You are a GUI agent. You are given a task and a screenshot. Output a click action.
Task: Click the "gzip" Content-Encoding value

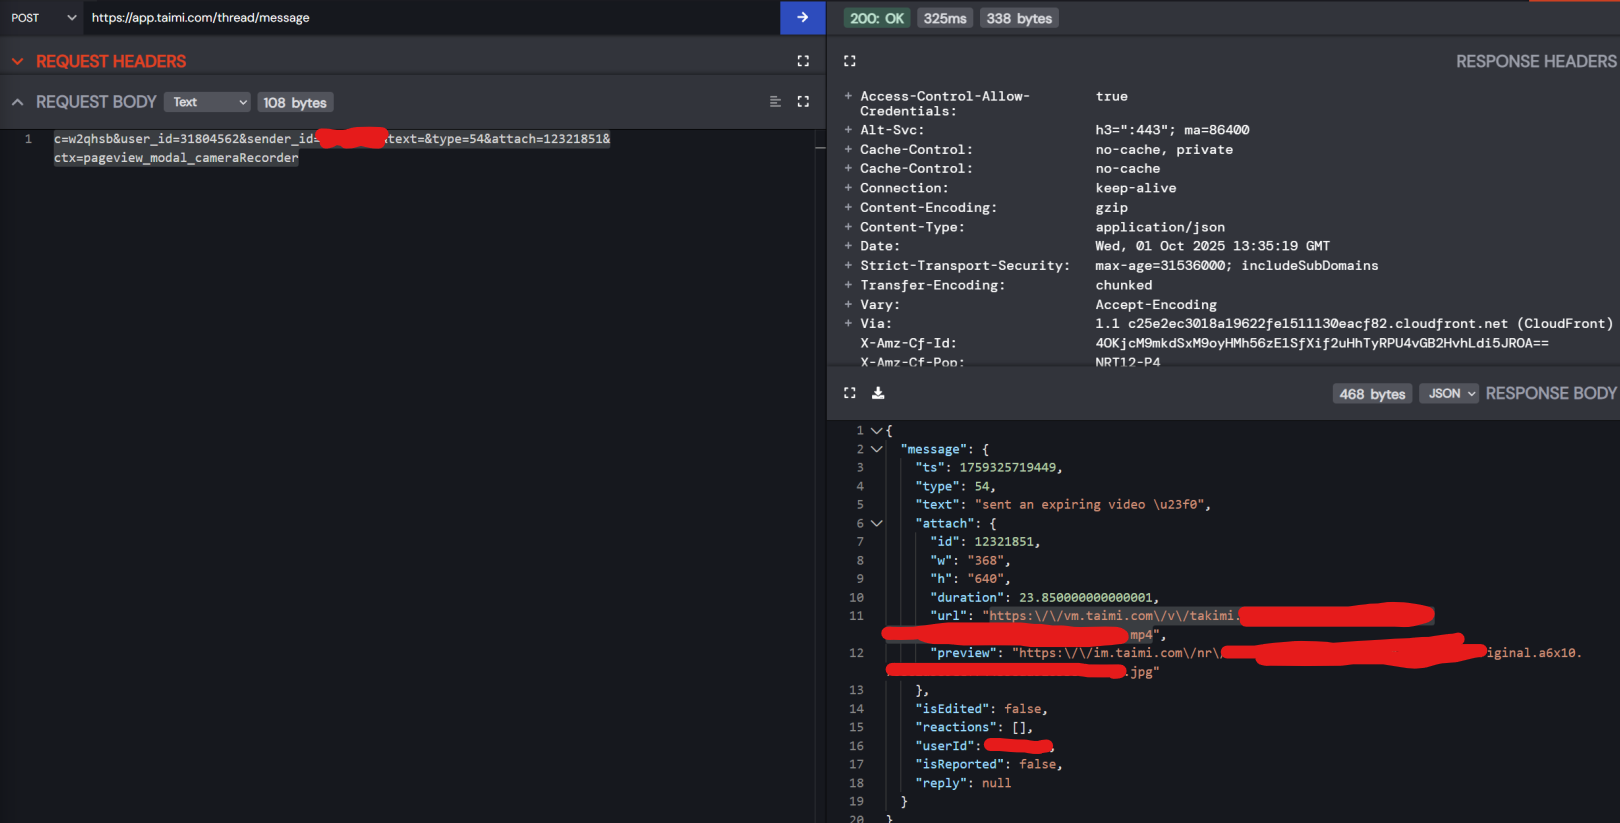click(1111, 208)
